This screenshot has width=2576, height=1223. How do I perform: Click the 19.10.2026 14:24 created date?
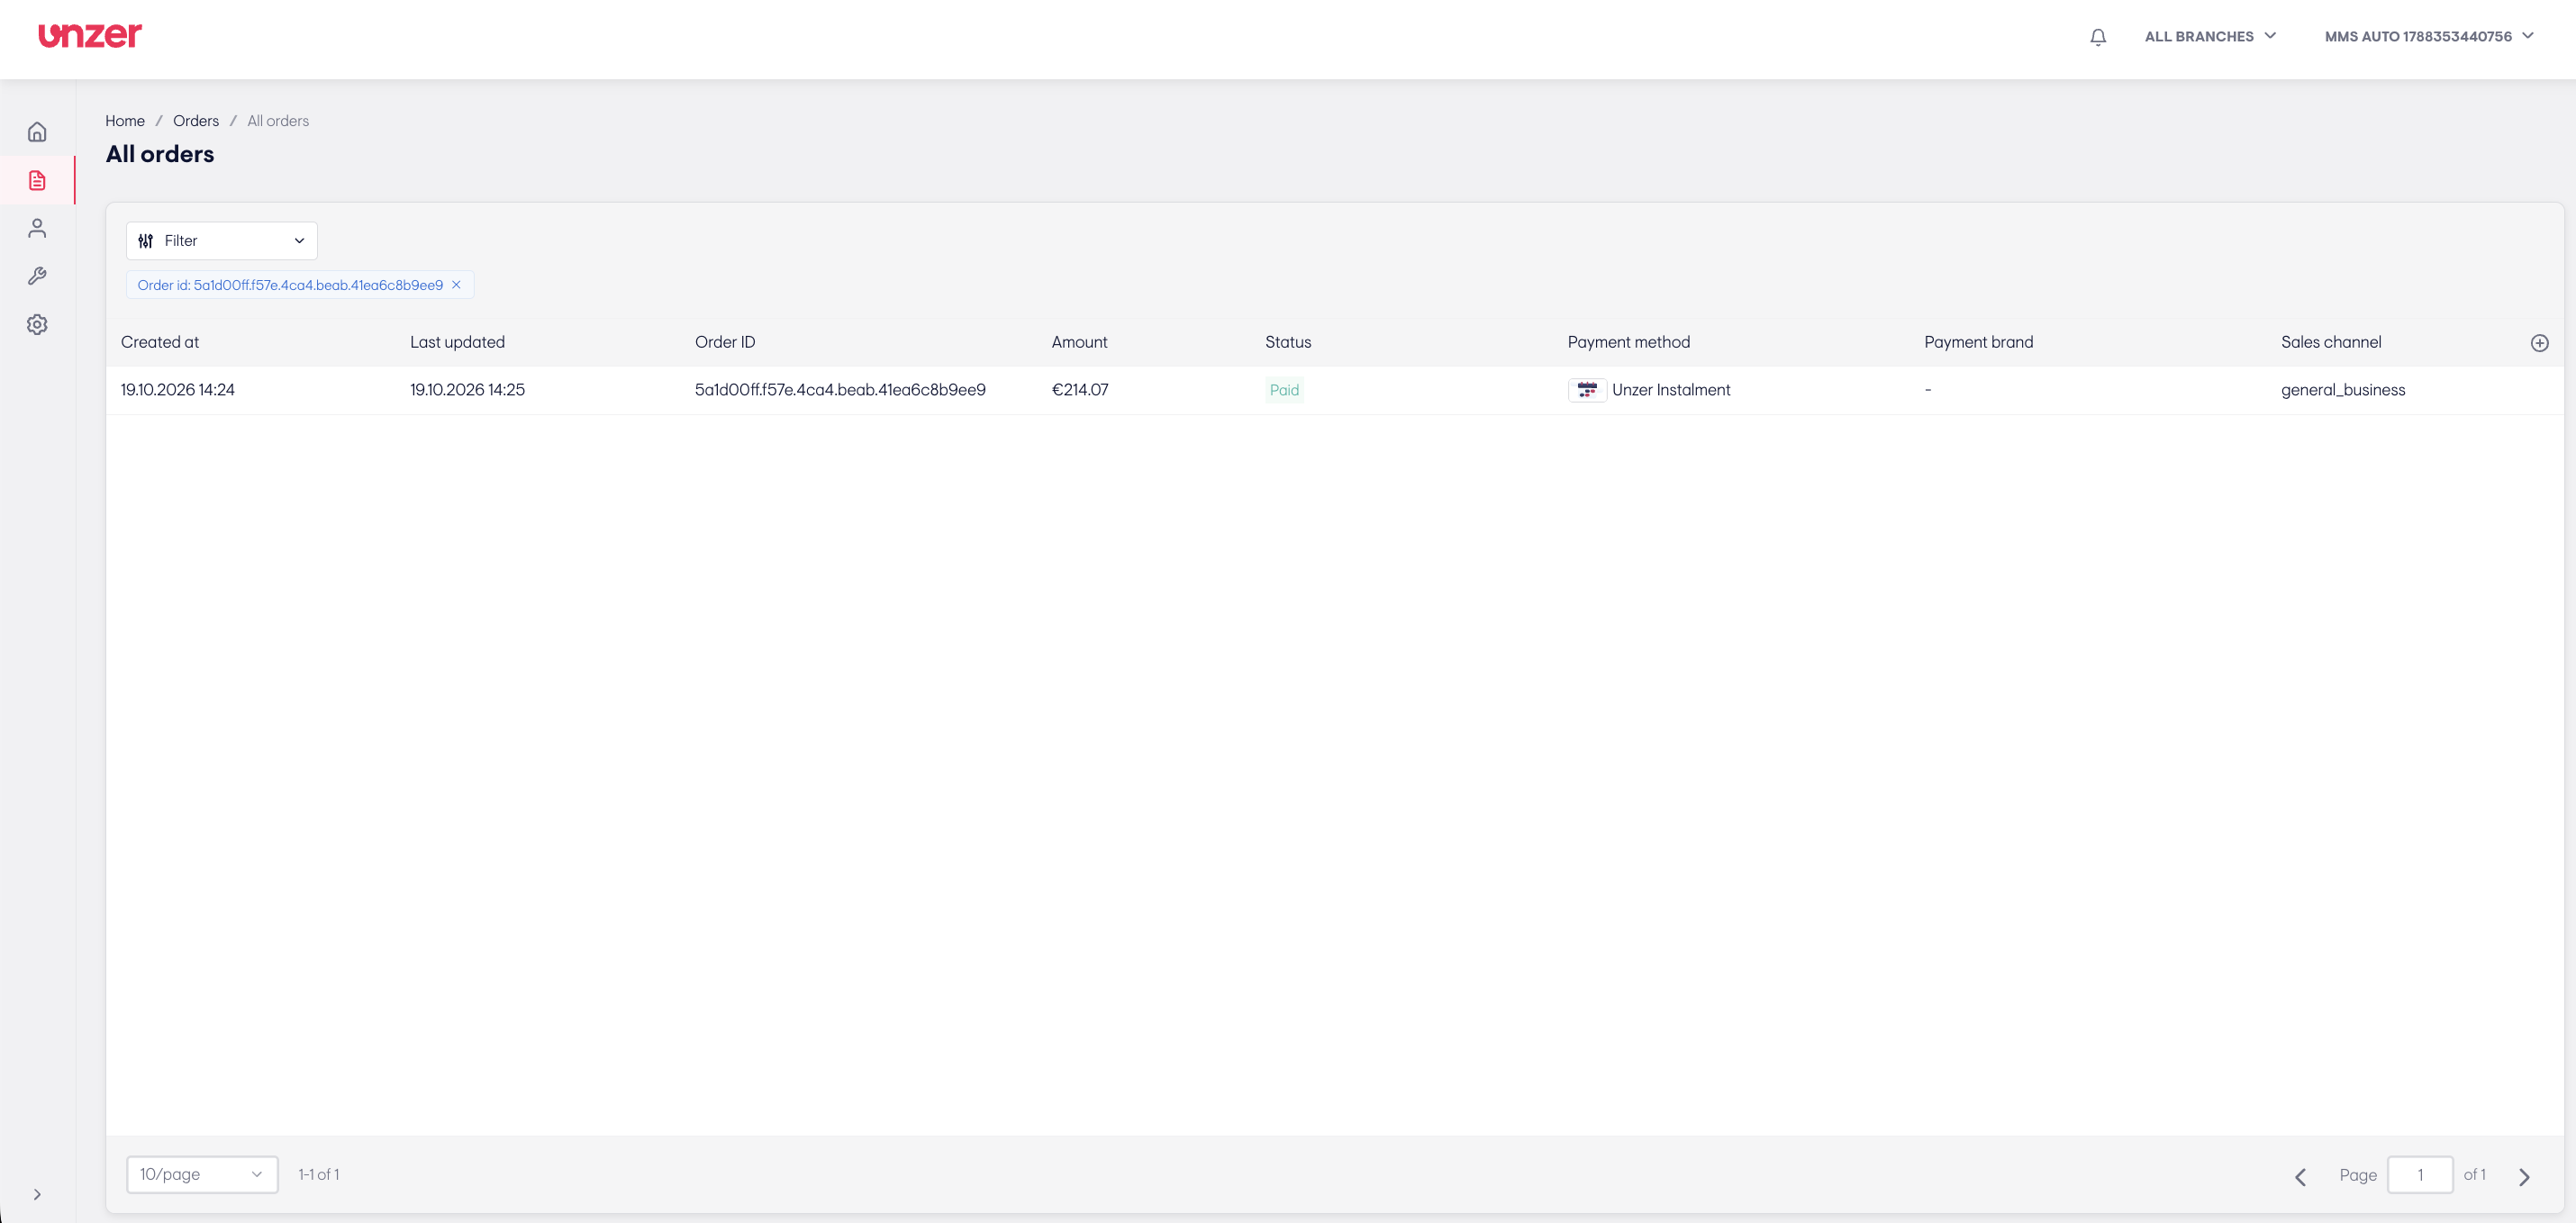178,390
